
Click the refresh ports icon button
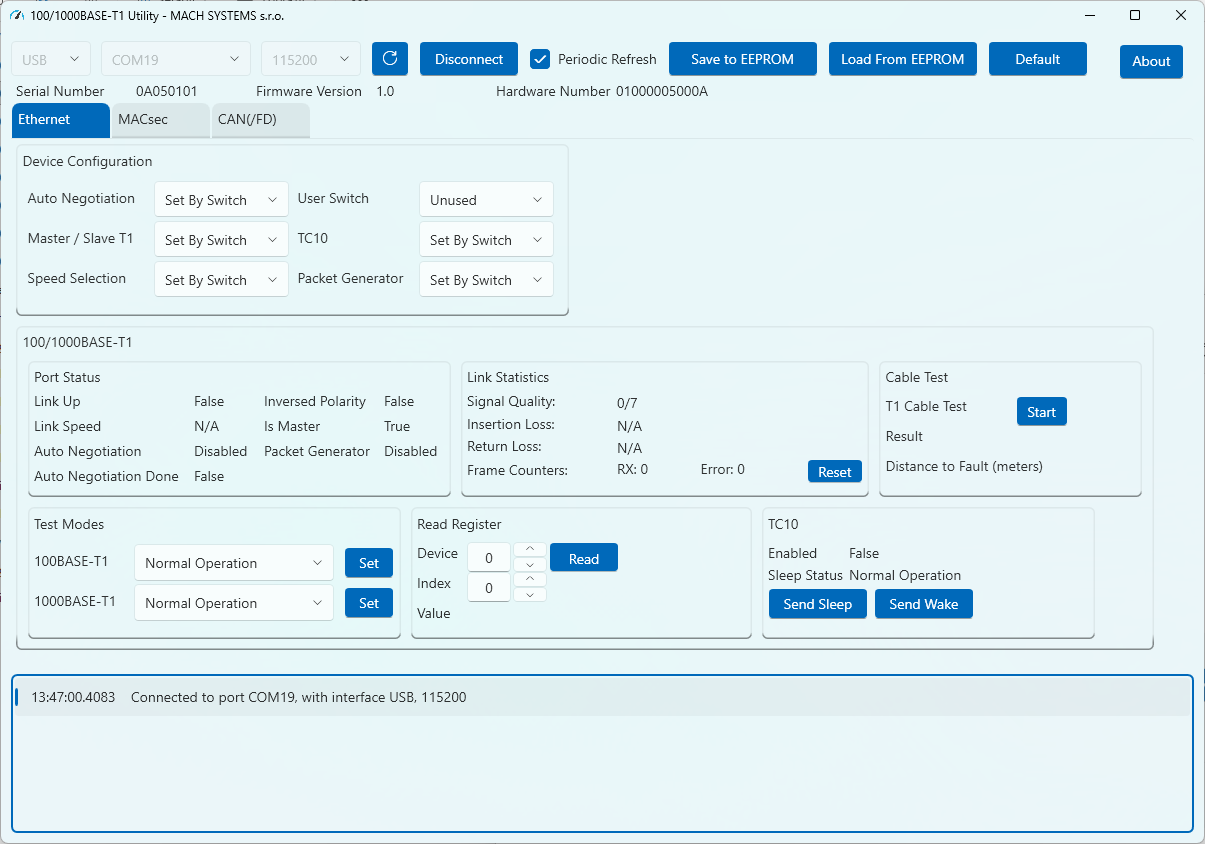point(389,59)
